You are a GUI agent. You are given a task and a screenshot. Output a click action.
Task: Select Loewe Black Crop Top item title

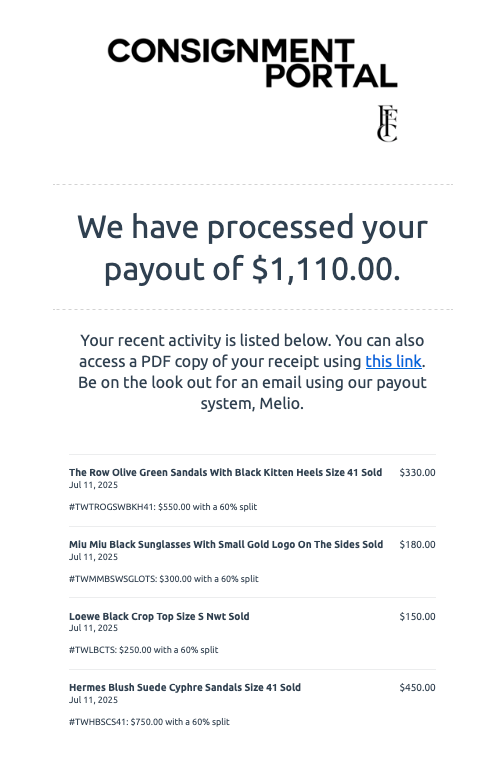pos(159,616)
